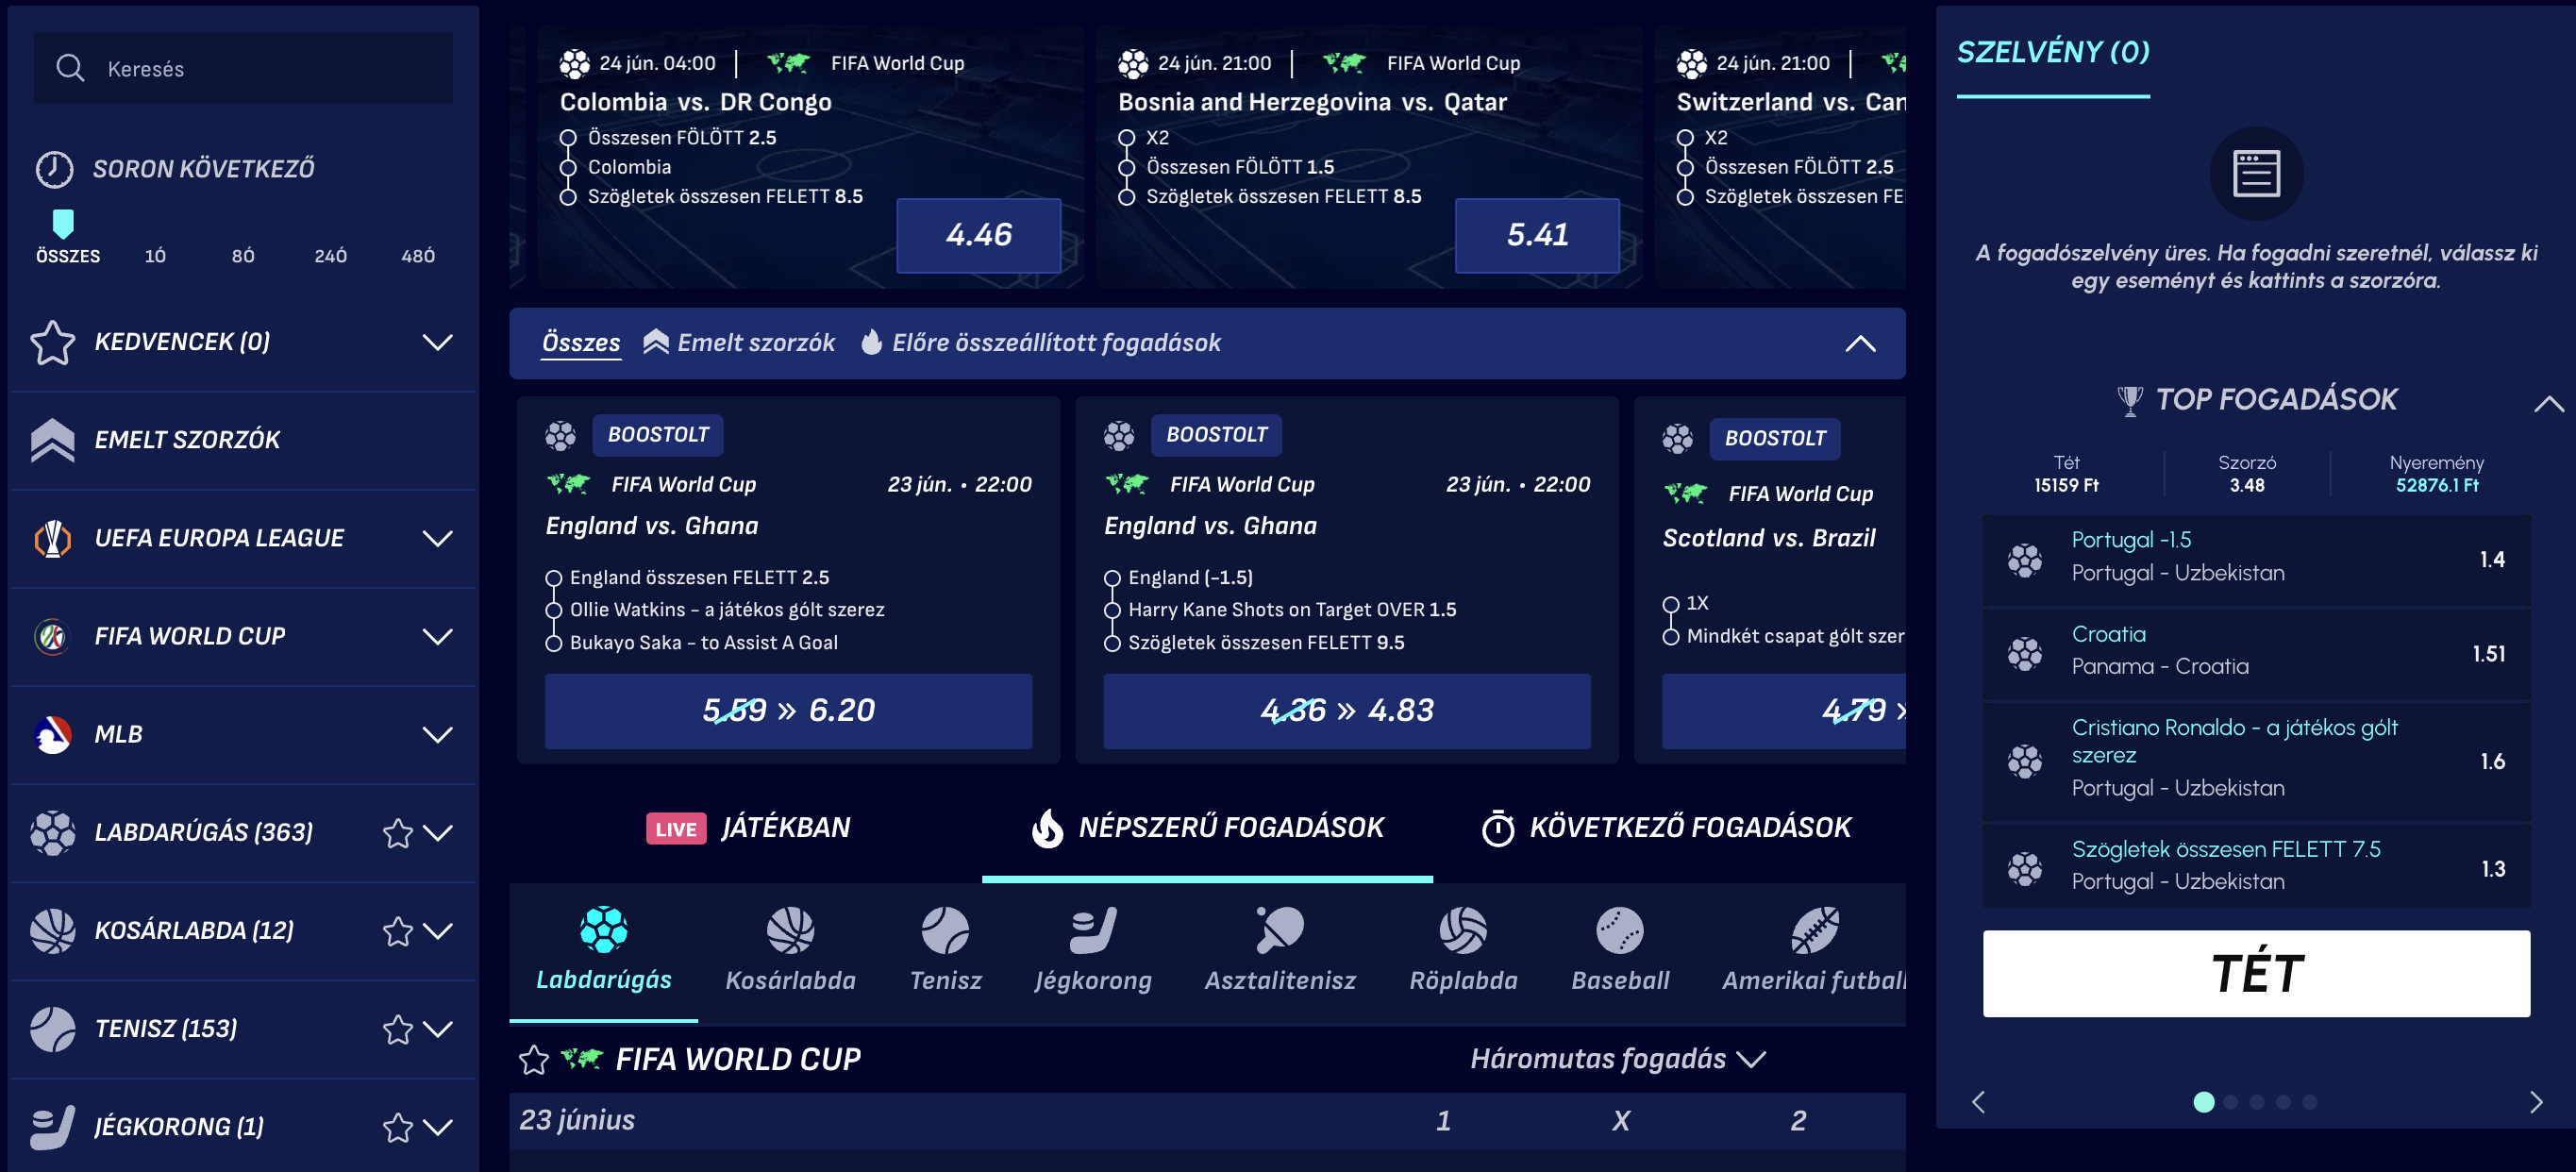Open the Népszerű fogadások tab

click(x=1207, y=827)
